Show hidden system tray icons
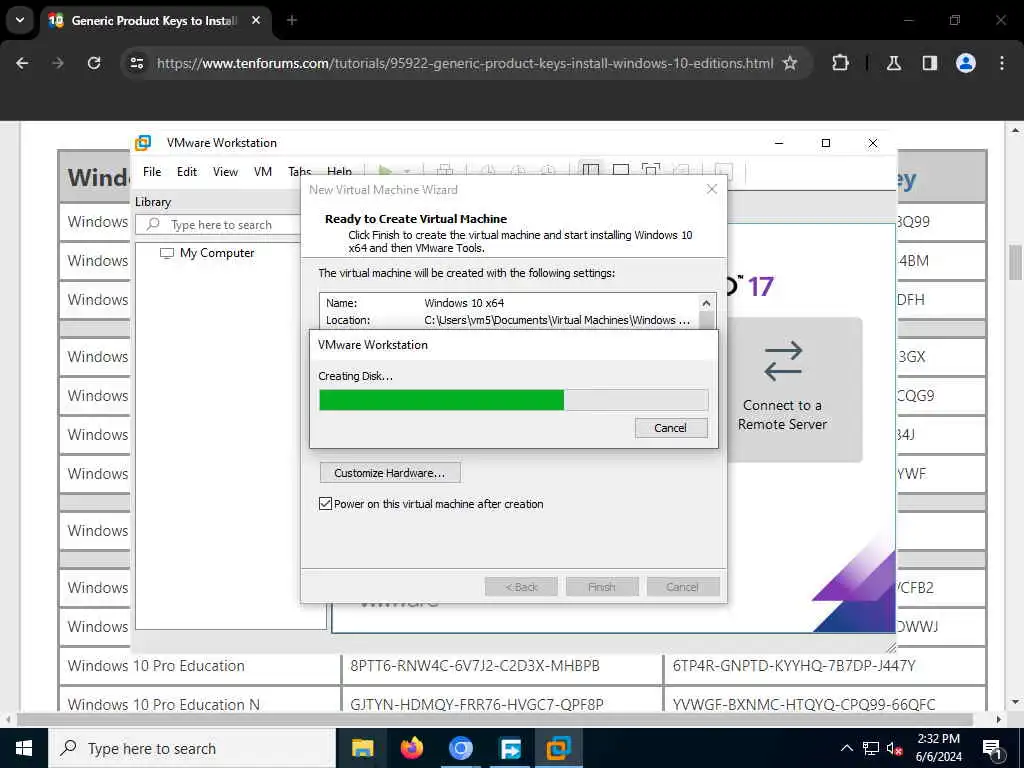This screenshot has height=768, width=1024. (x=846, y=748)
